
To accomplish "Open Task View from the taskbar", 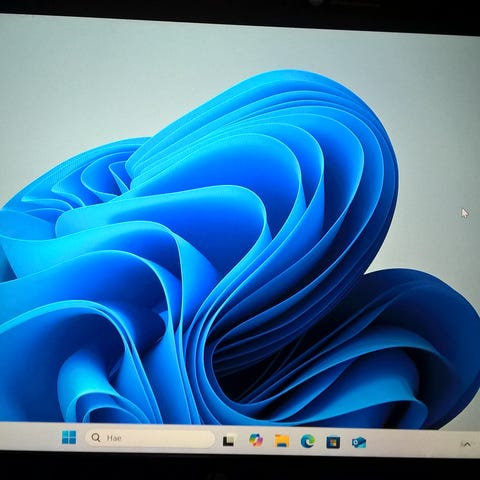I will [x=228, y=441].
